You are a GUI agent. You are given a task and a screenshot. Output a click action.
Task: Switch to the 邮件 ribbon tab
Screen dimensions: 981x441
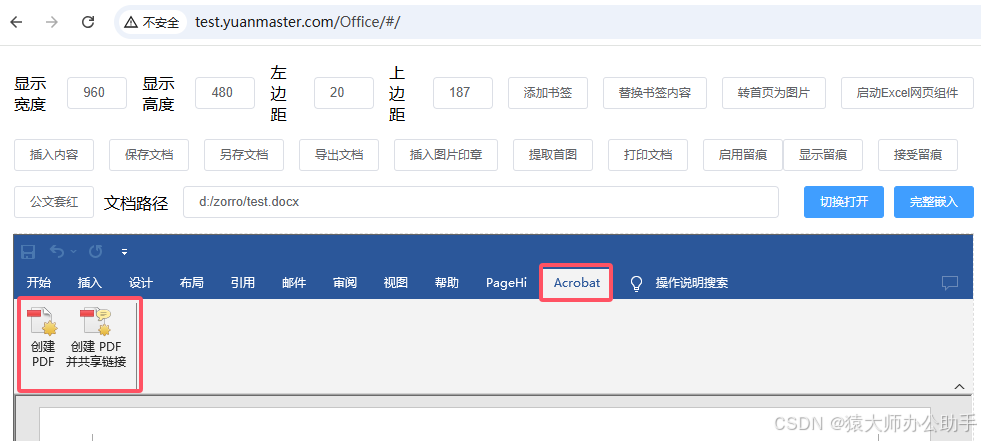[294, 283]
